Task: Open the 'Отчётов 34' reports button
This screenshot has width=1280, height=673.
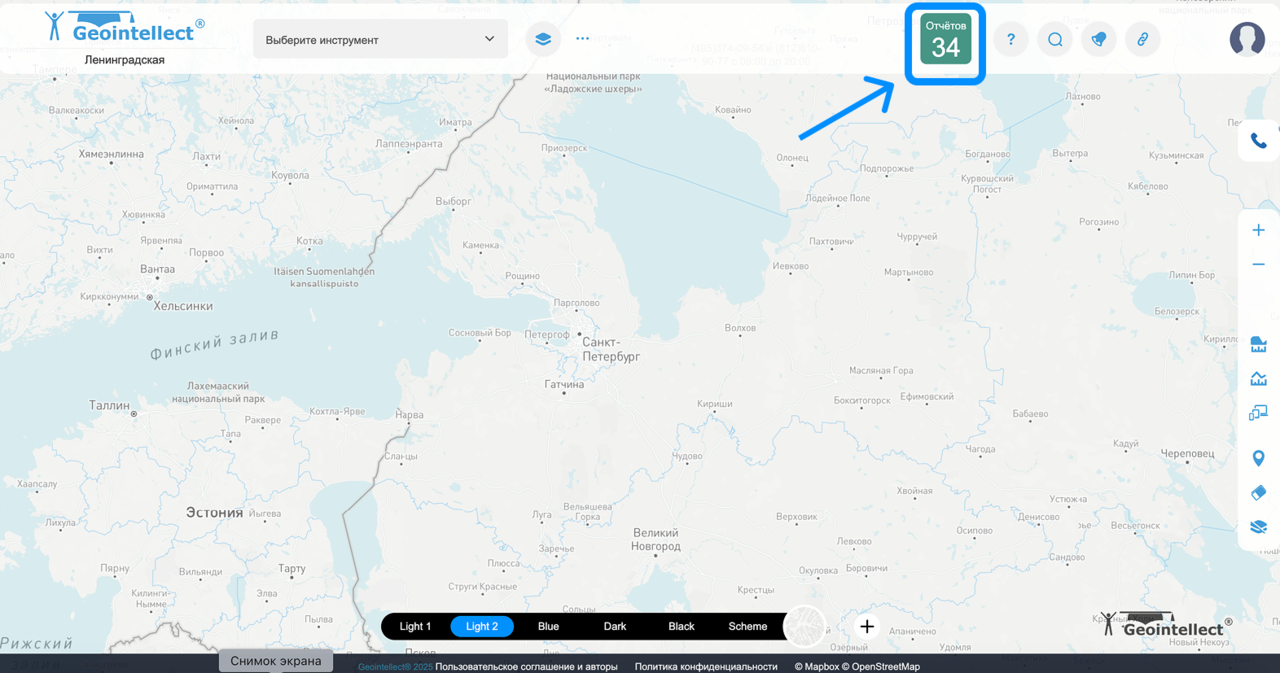Action: 945,40
